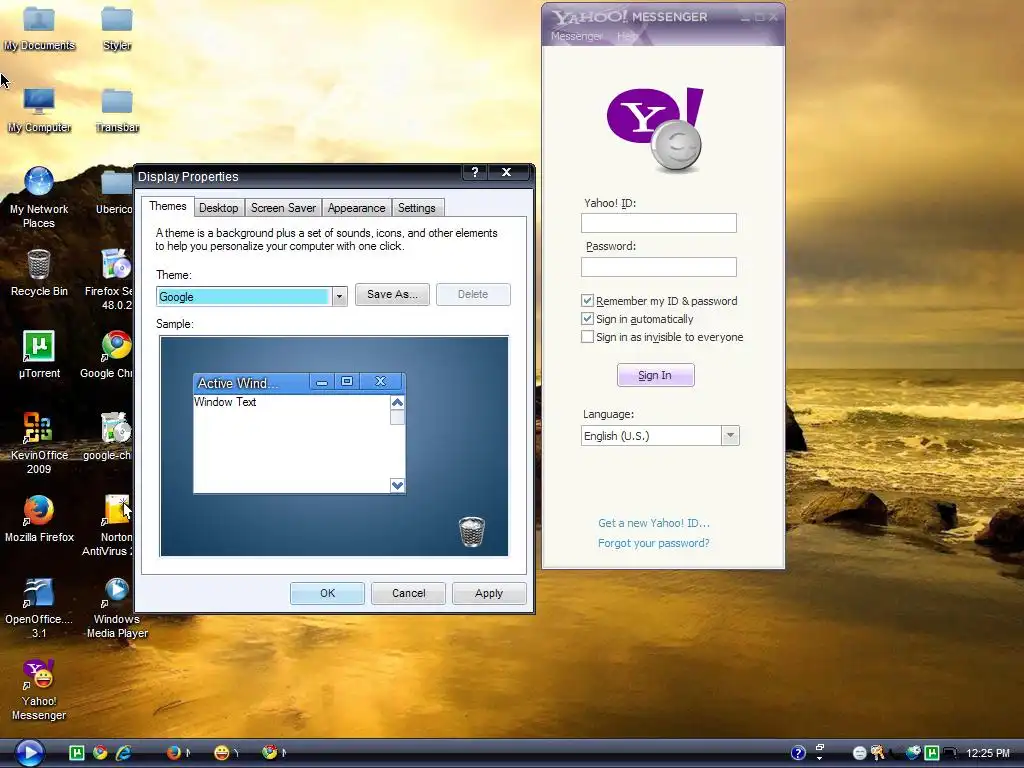1024x768 pixels.
Task: Click the green µTorrent tray icon
Action: click(x=932, y=753)
